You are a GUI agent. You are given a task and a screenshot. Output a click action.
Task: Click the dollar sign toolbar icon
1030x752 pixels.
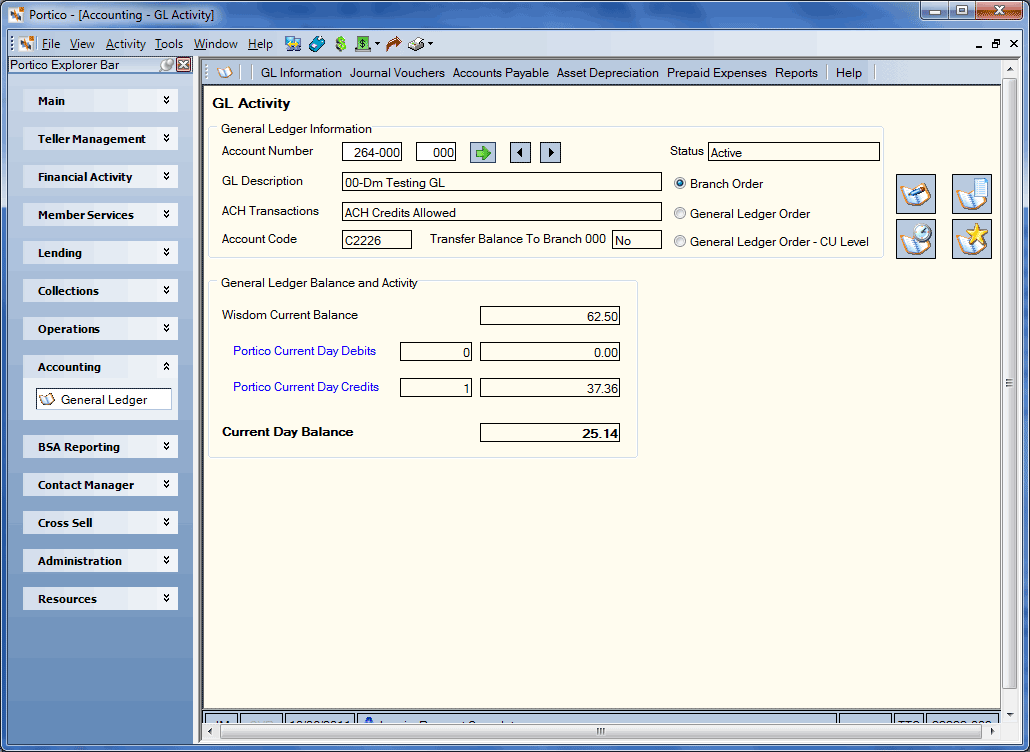click(340, 44)
